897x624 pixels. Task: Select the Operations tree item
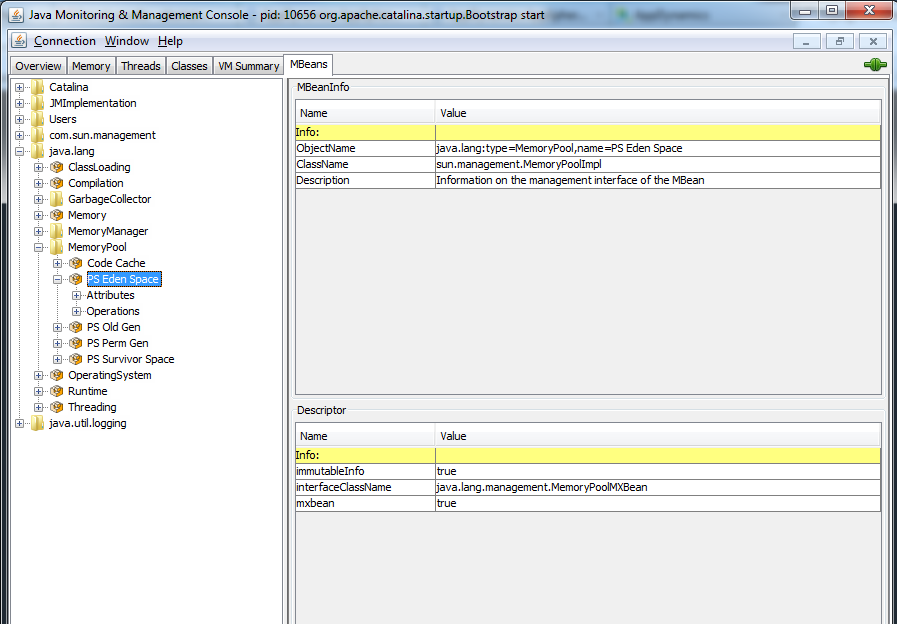[113, 311]
